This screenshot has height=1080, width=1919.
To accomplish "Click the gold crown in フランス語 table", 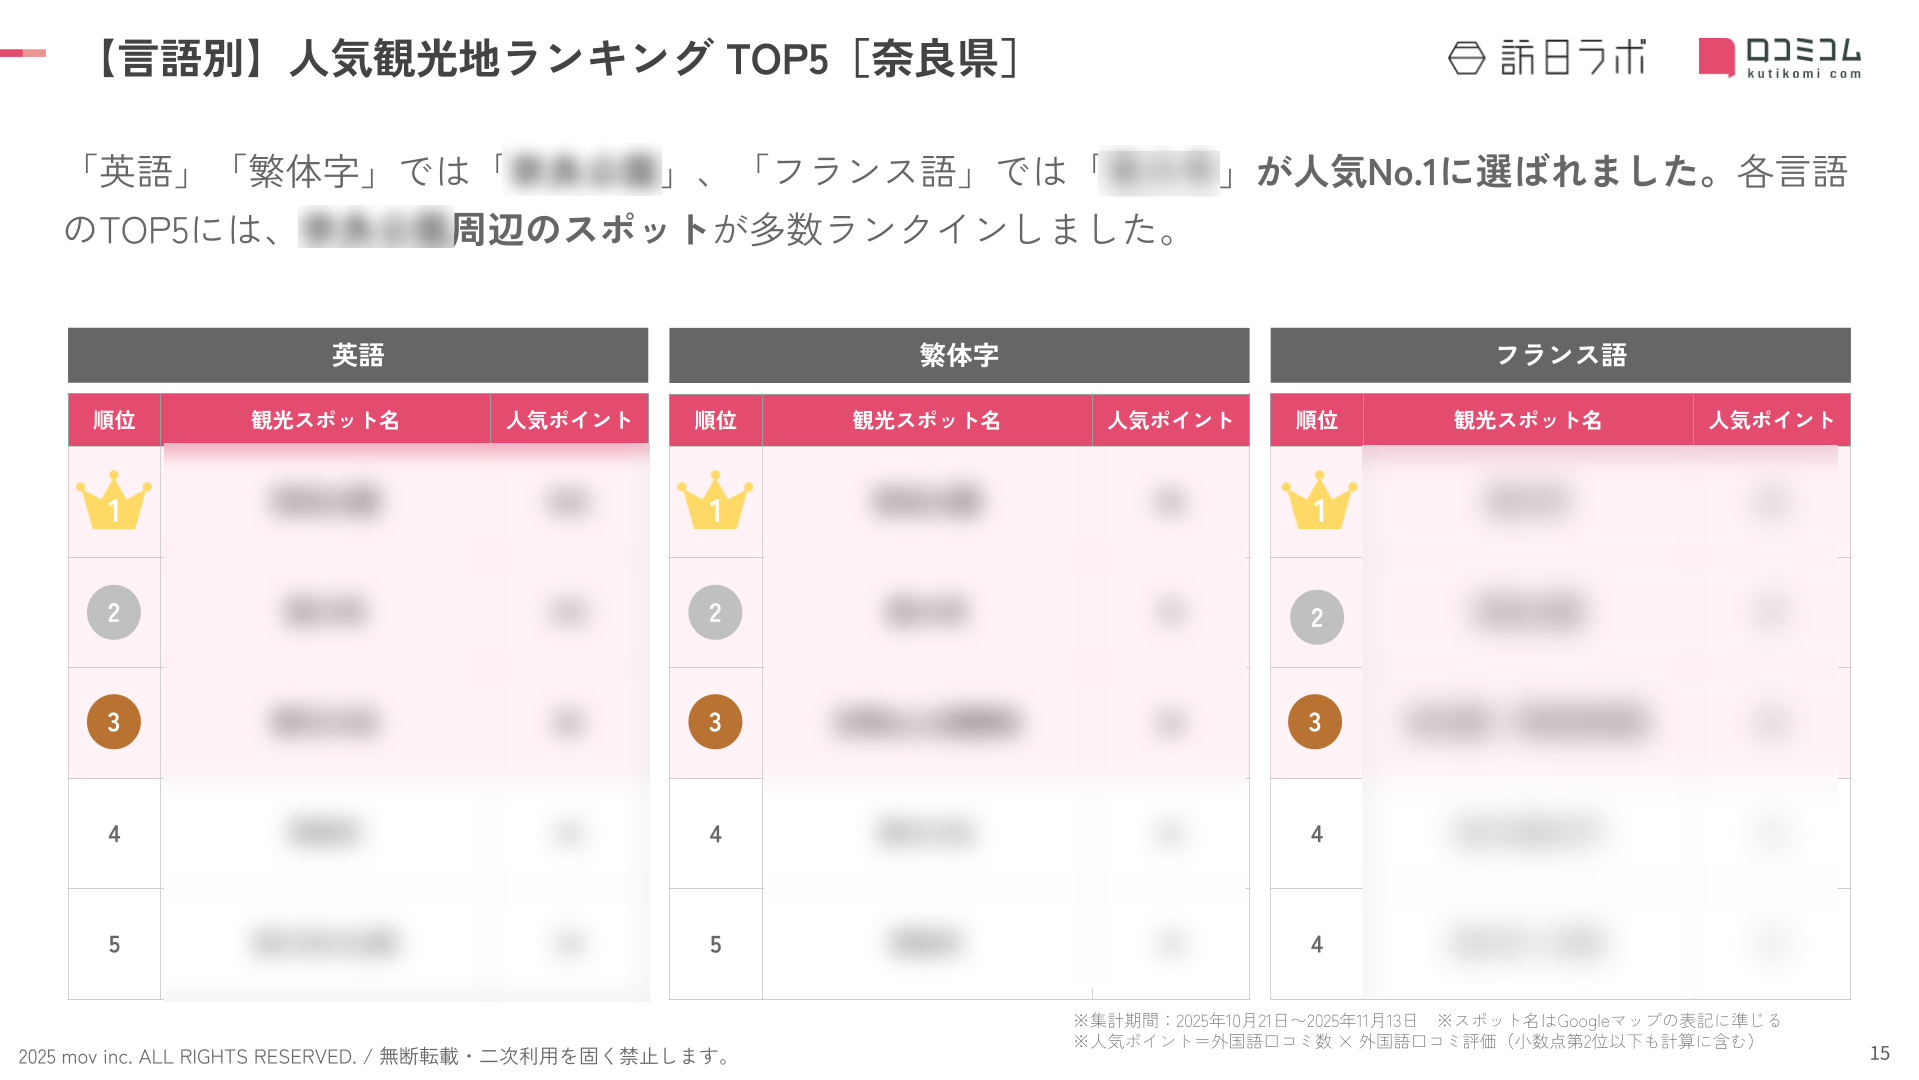I will pyautogui.click(x=1318, y=501).
